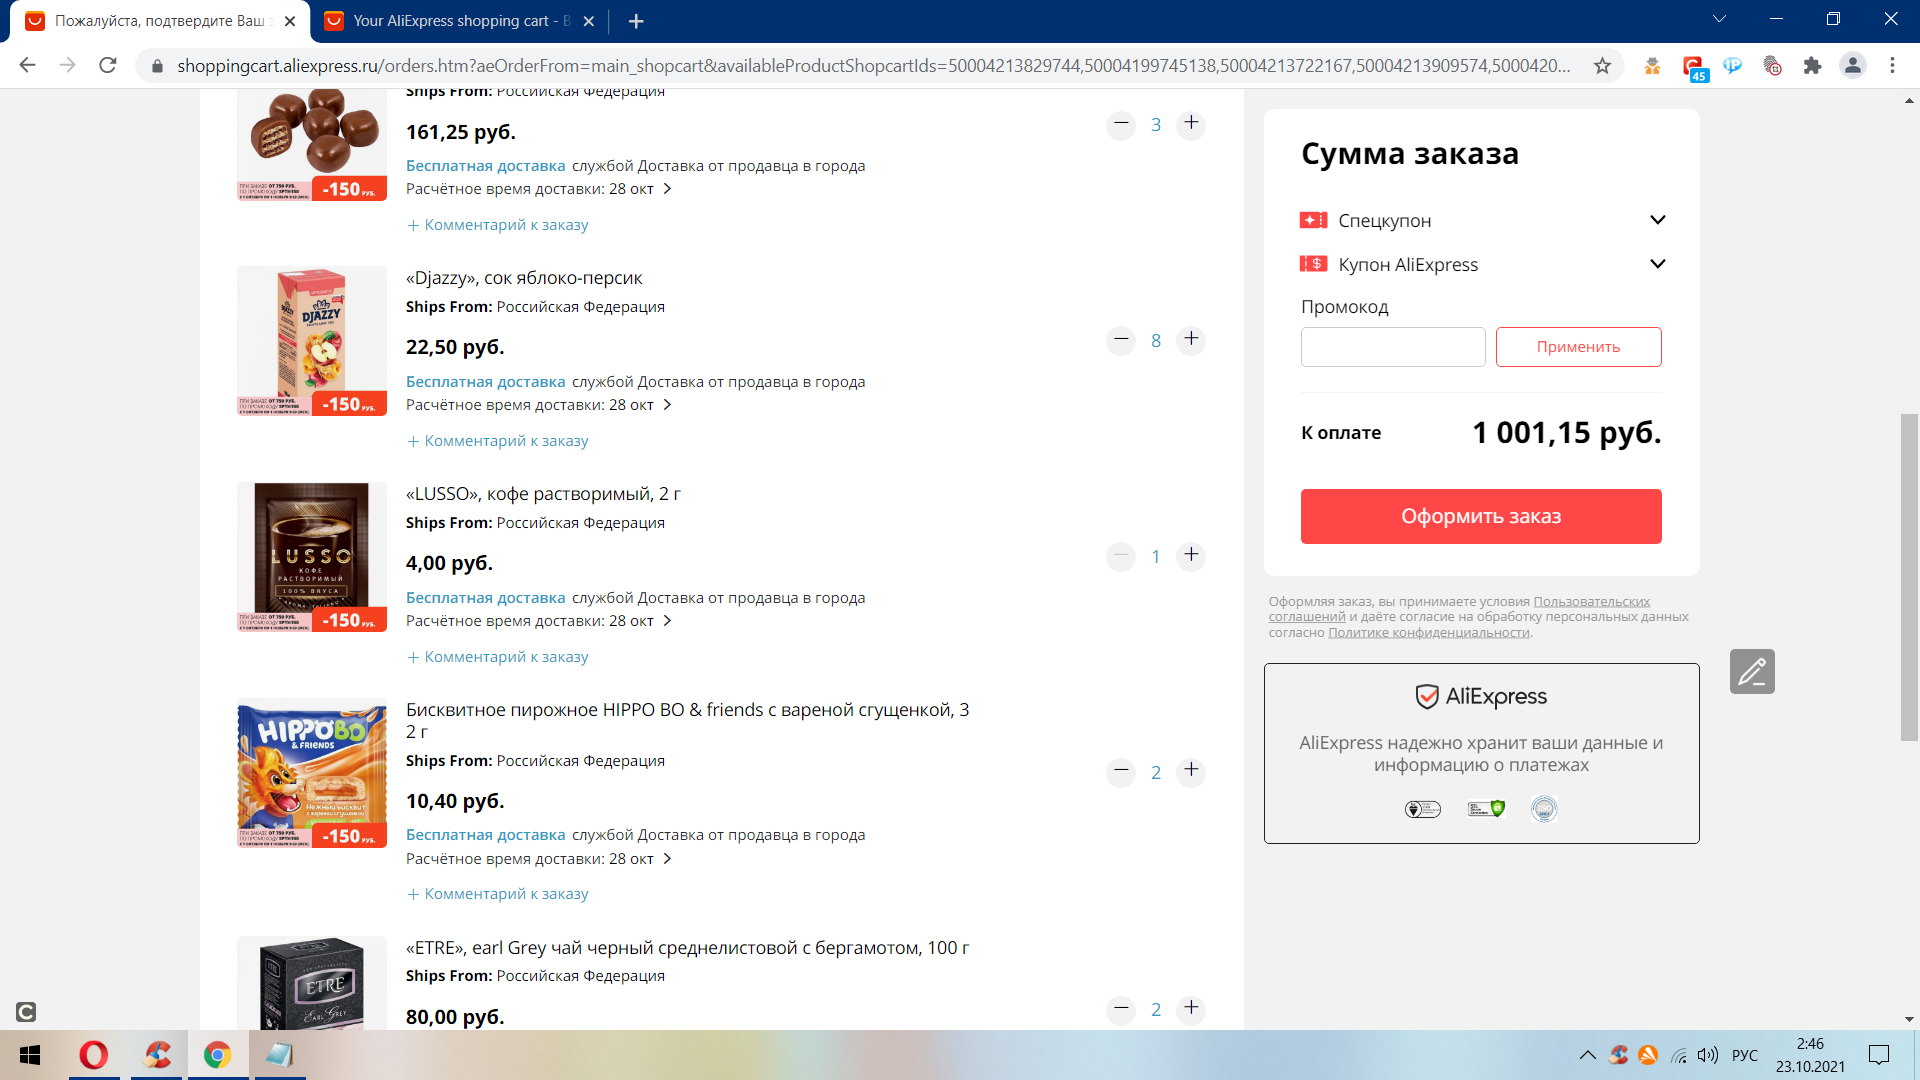This screenshot has height=1080, width=1920.
Task: Close the Пожалуйста, подтвердите Ваш tab
Action: [290, 21]
